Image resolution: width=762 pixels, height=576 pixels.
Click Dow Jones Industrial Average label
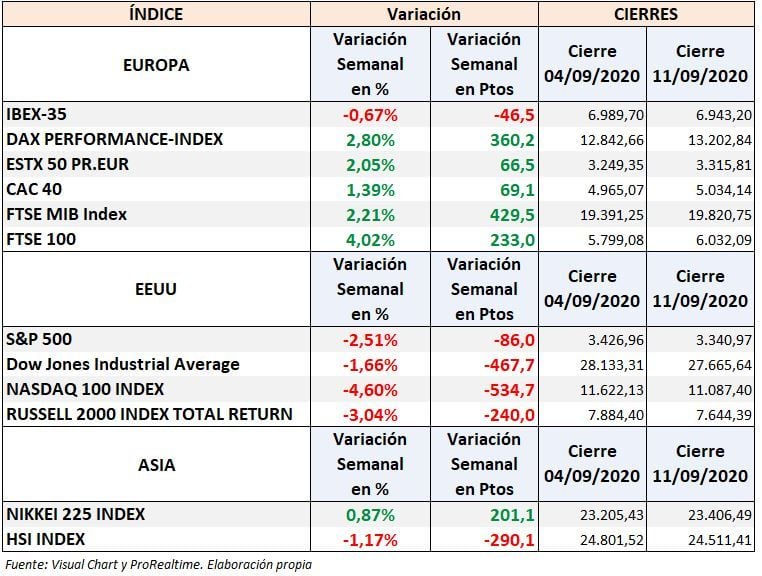123,364
